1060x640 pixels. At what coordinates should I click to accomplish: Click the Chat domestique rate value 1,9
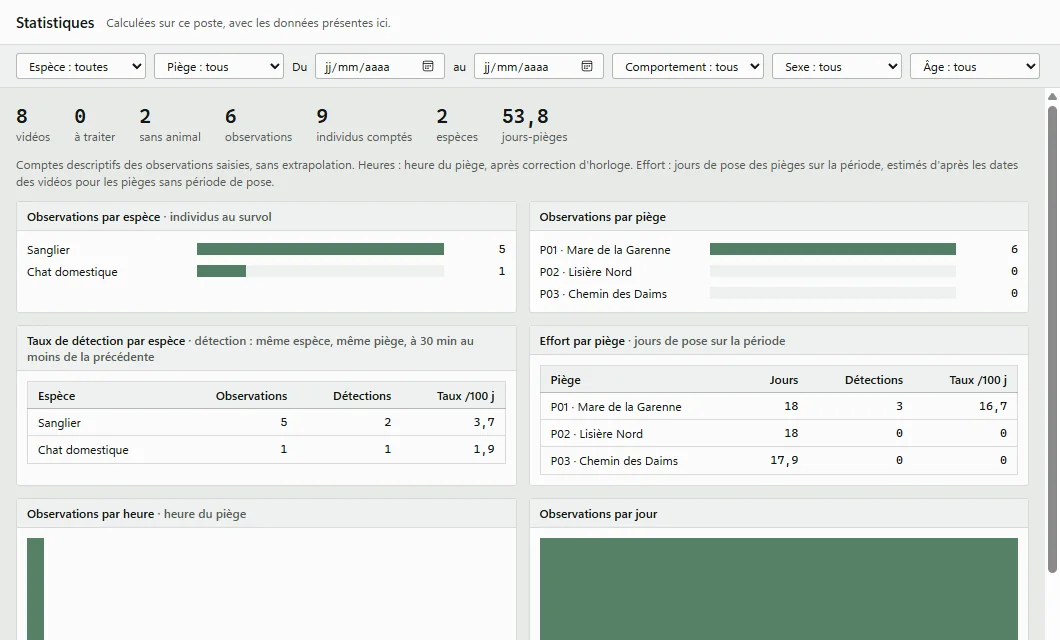[484, 449]
